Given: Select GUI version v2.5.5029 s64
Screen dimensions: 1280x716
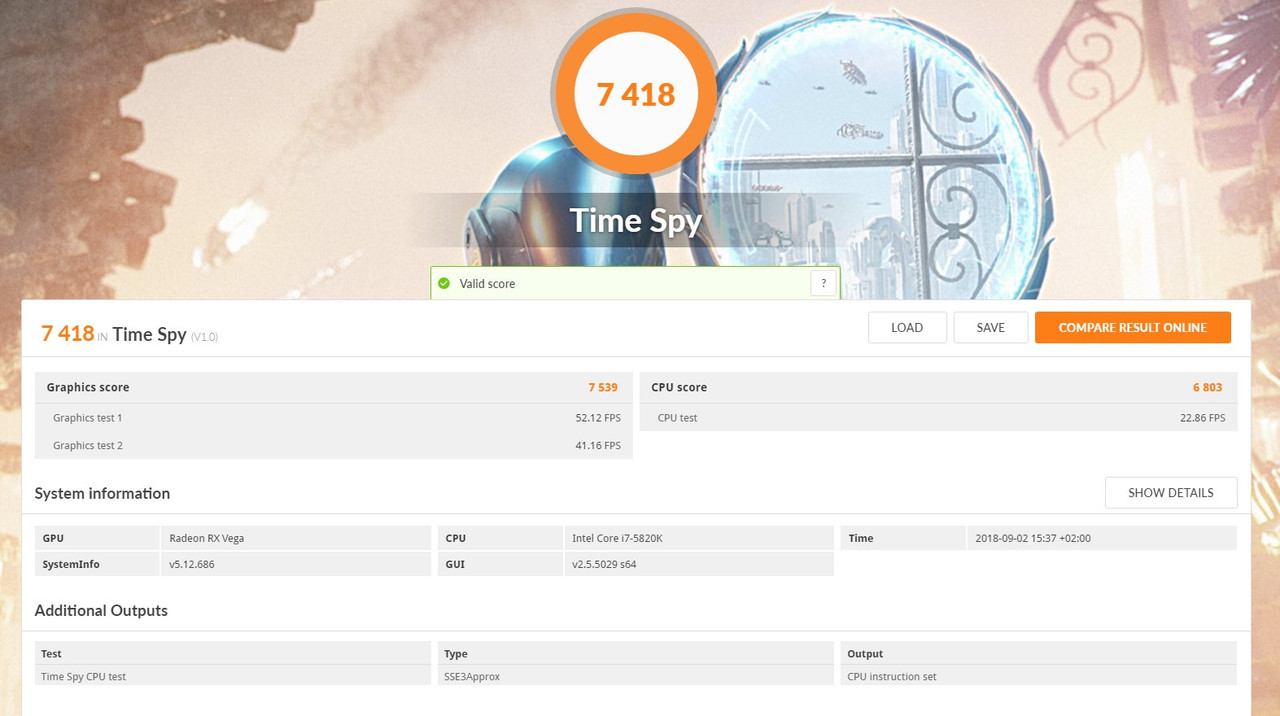Looking at the screenshot, I should point(604,564).
